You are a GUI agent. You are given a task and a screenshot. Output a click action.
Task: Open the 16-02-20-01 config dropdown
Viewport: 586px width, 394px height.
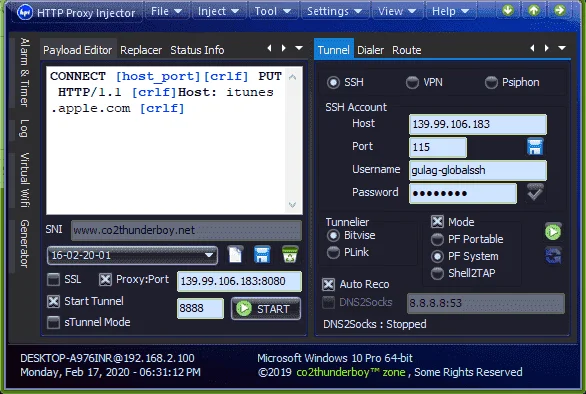pyautogui.click(x=132, y=255)
